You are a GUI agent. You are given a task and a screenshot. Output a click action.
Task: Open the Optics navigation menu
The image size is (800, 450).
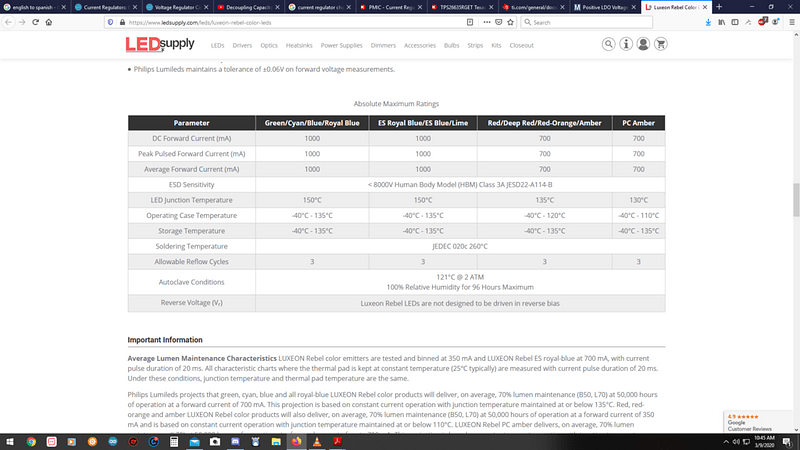coord(269,45)
